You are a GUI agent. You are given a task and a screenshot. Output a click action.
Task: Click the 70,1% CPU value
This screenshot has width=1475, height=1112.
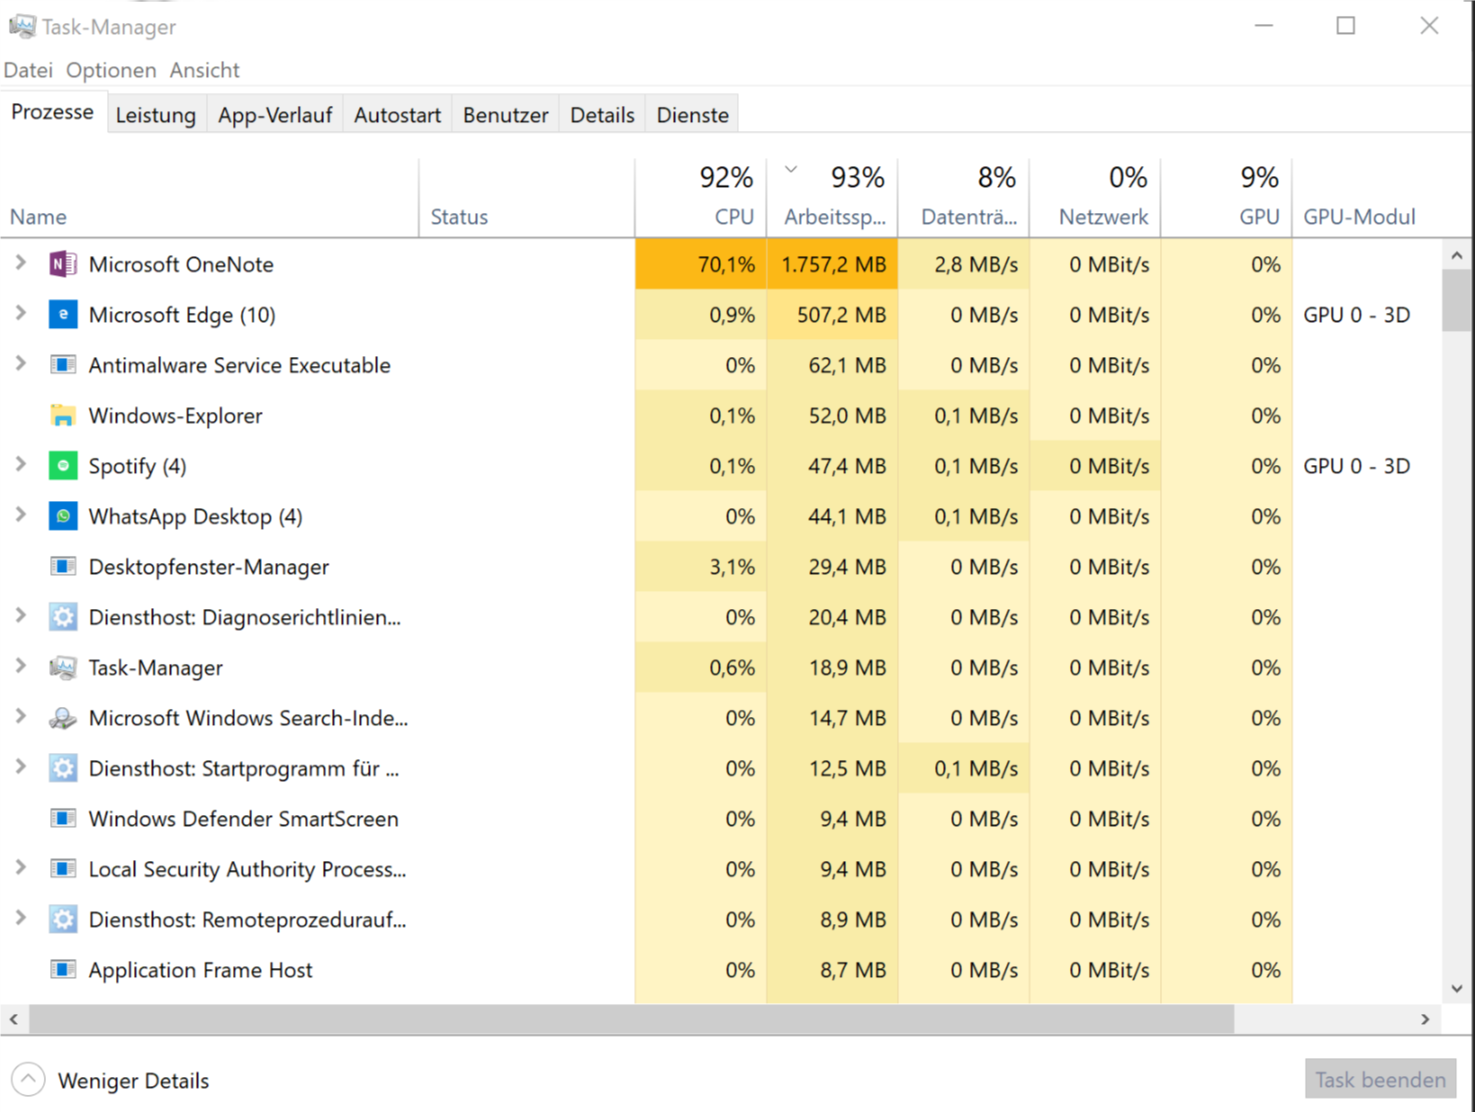click(x=701, y=264)
